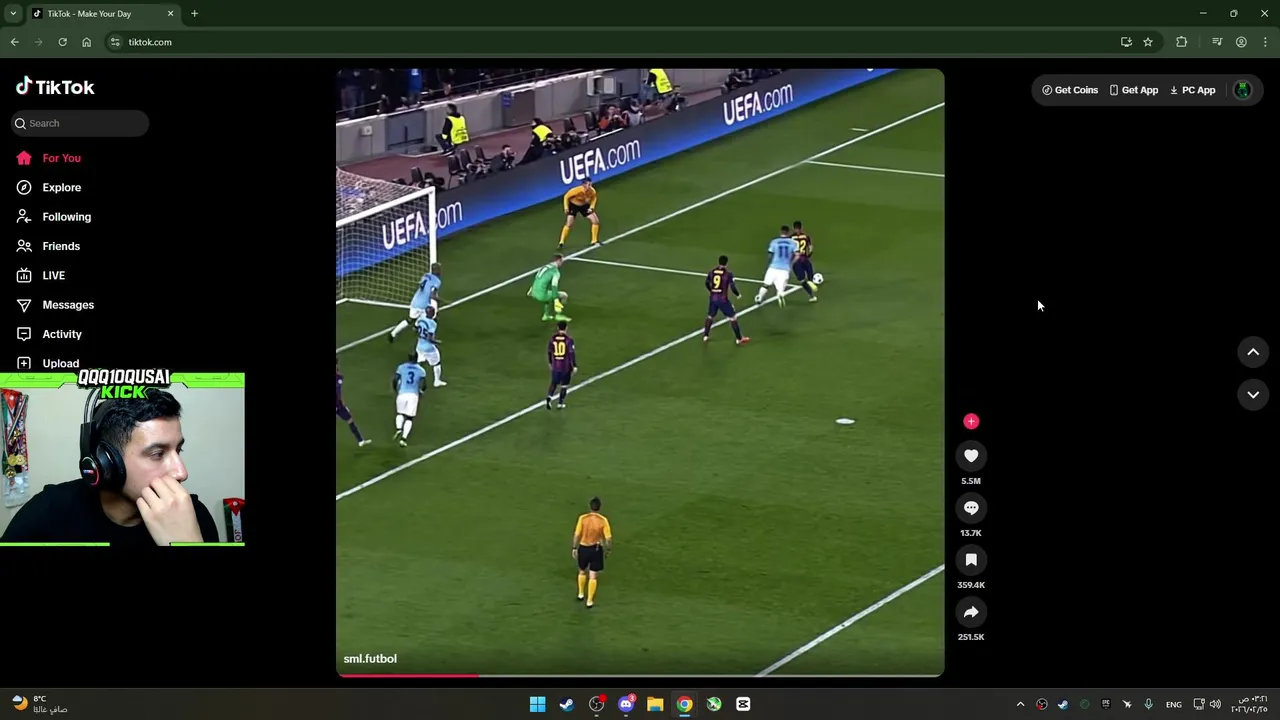Open a new browser tab

click(x=194, y=14)
